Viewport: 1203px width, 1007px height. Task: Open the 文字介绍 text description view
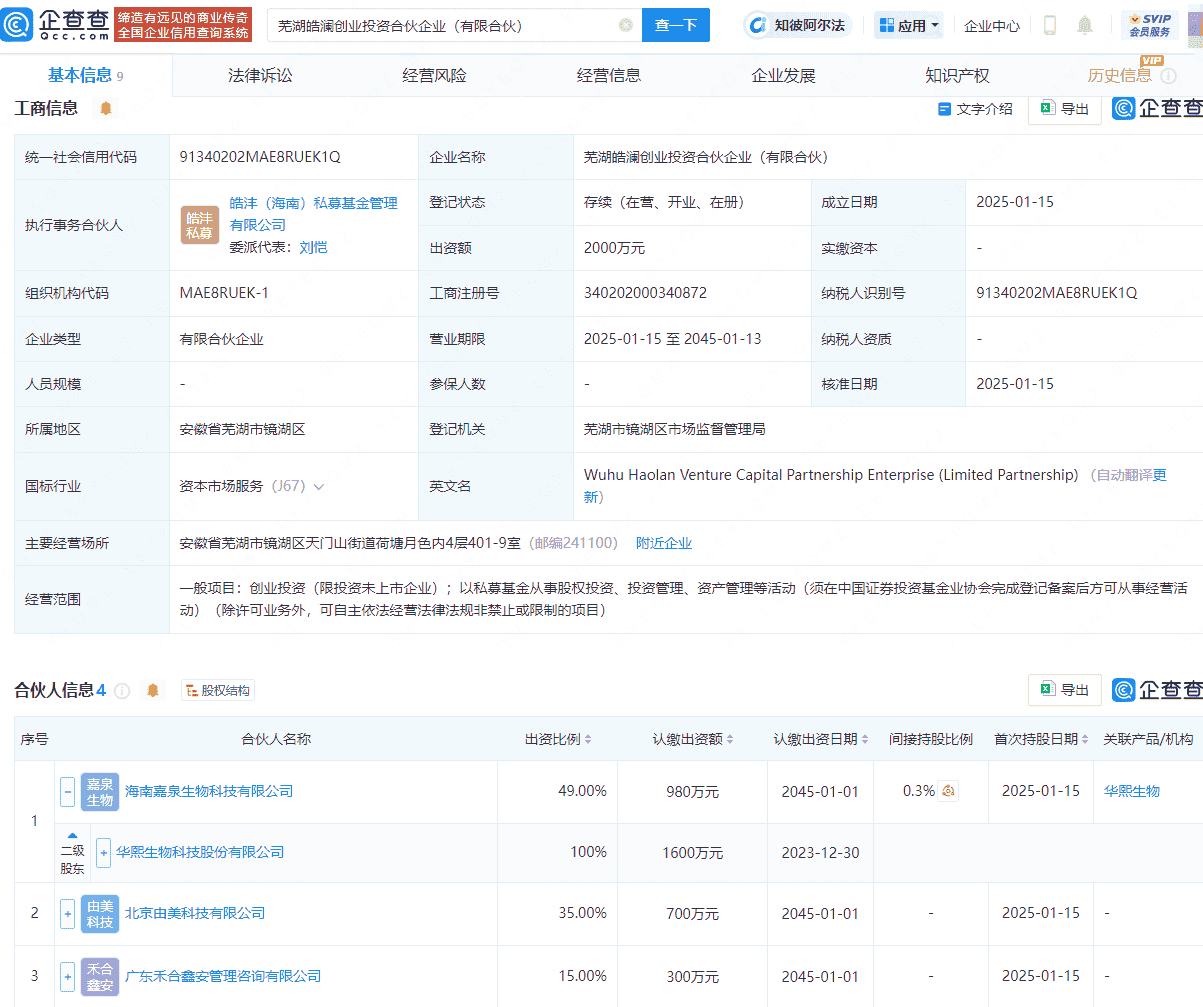pos(975,110)
